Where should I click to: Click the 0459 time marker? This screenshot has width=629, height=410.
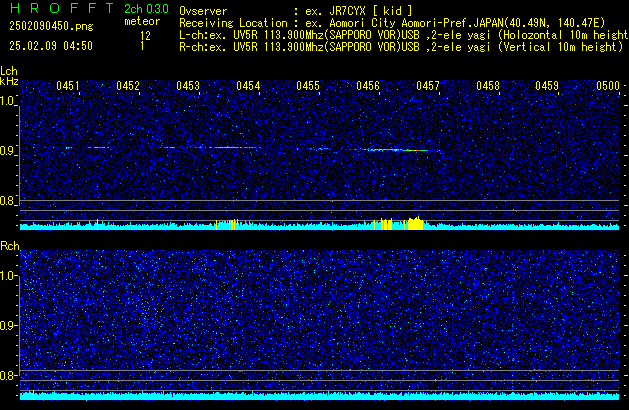pos(547,86)
